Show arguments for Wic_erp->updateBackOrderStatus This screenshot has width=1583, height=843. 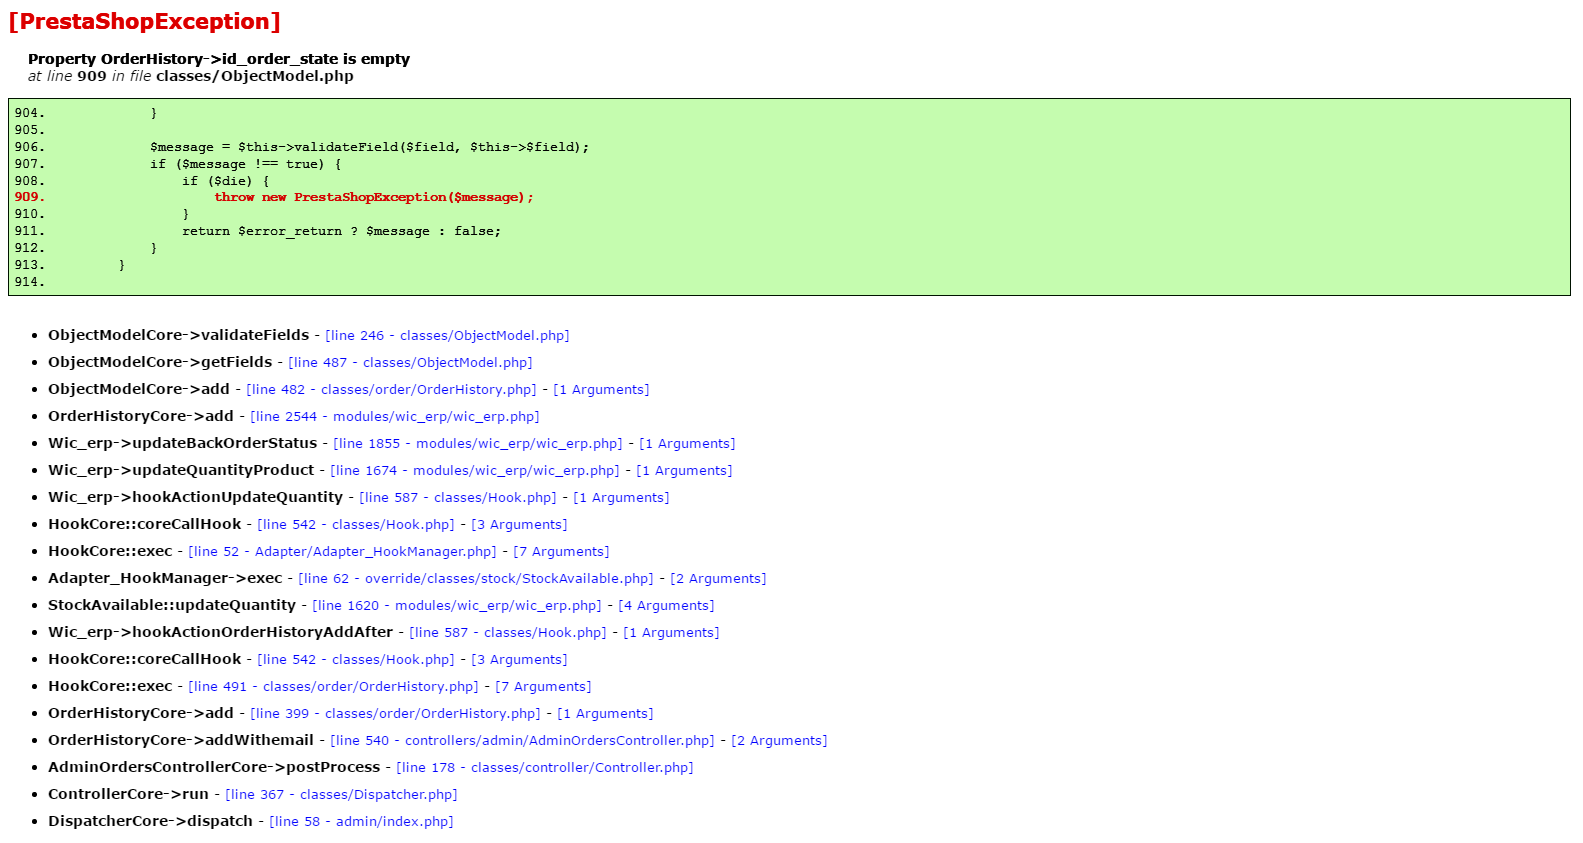(x=687, y=444)
